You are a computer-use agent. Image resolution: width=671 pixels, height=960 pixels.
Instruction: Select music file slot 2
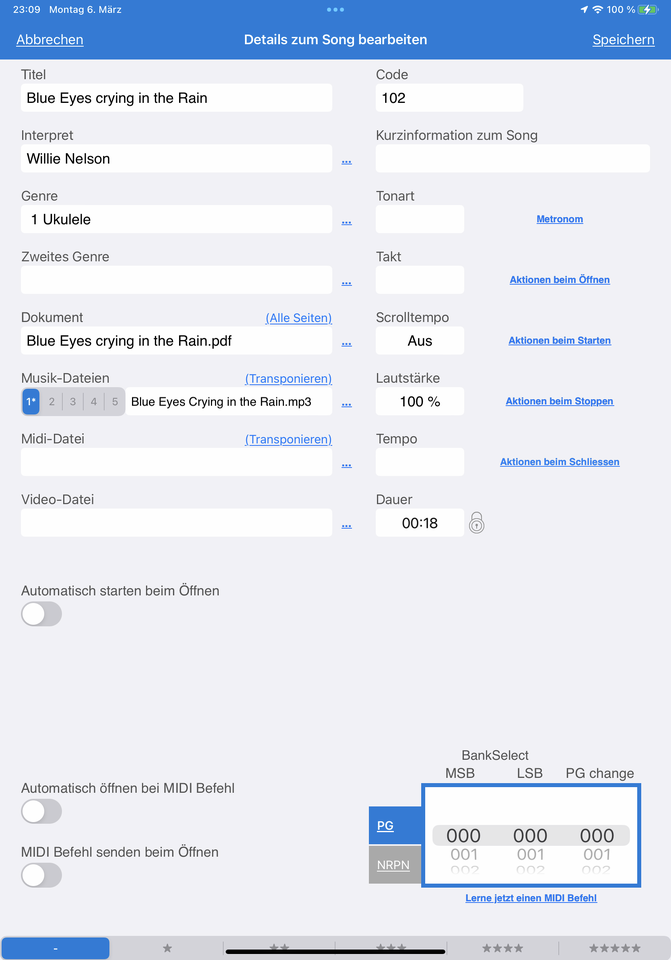(x=52, y=402)
